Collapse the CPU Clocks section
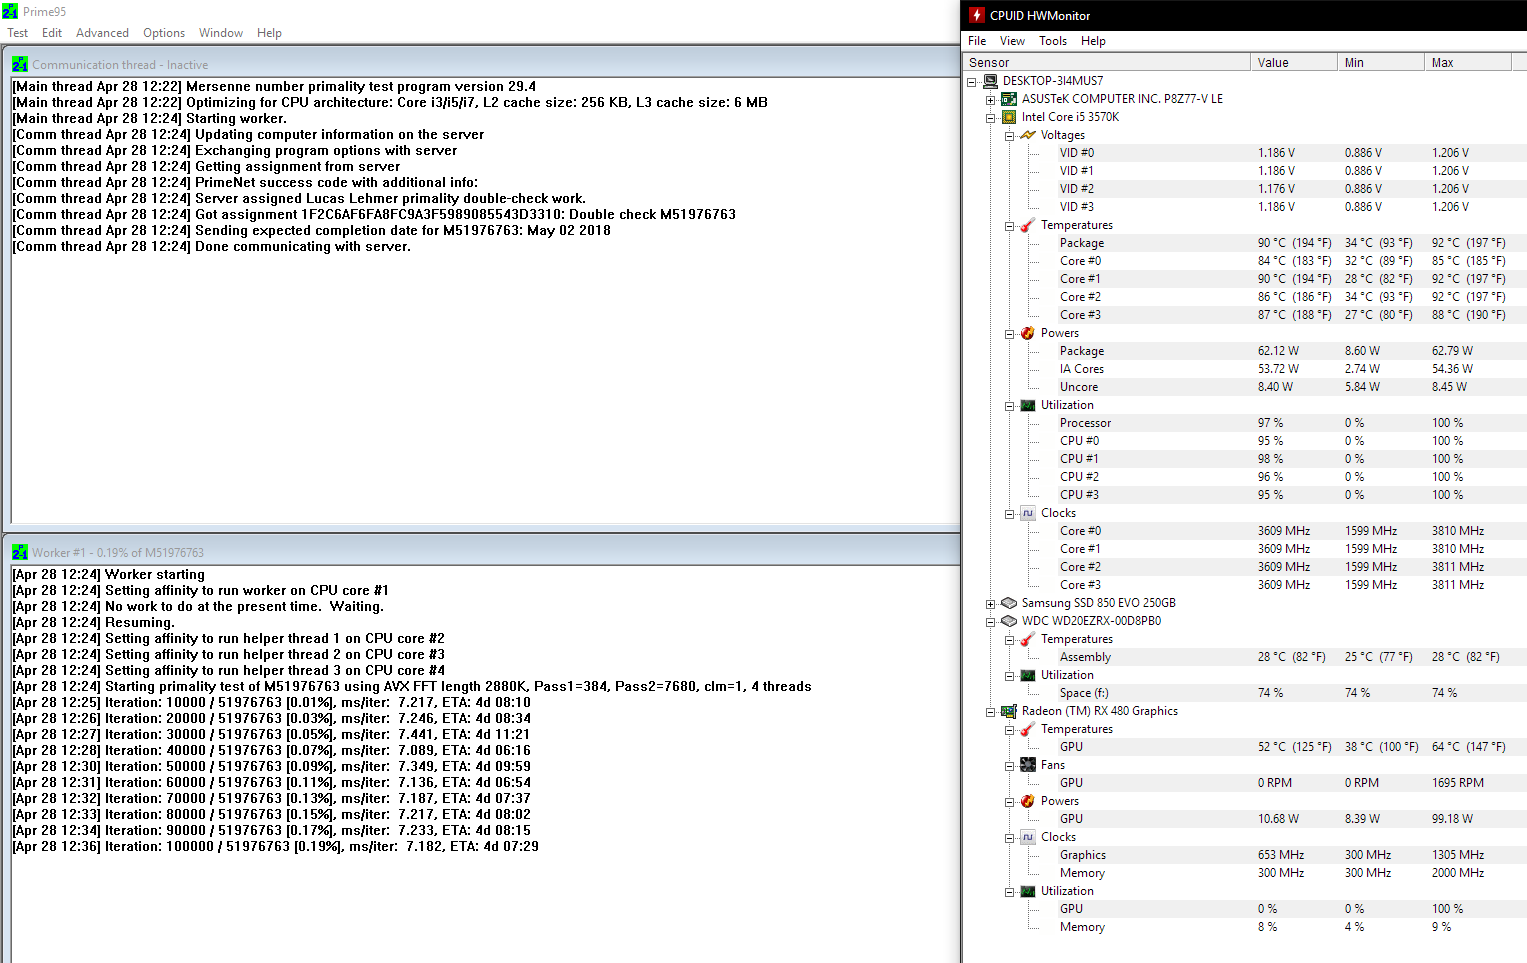Image resolution: width=1527 pixels, height=963 pixels. (1010, 513)
